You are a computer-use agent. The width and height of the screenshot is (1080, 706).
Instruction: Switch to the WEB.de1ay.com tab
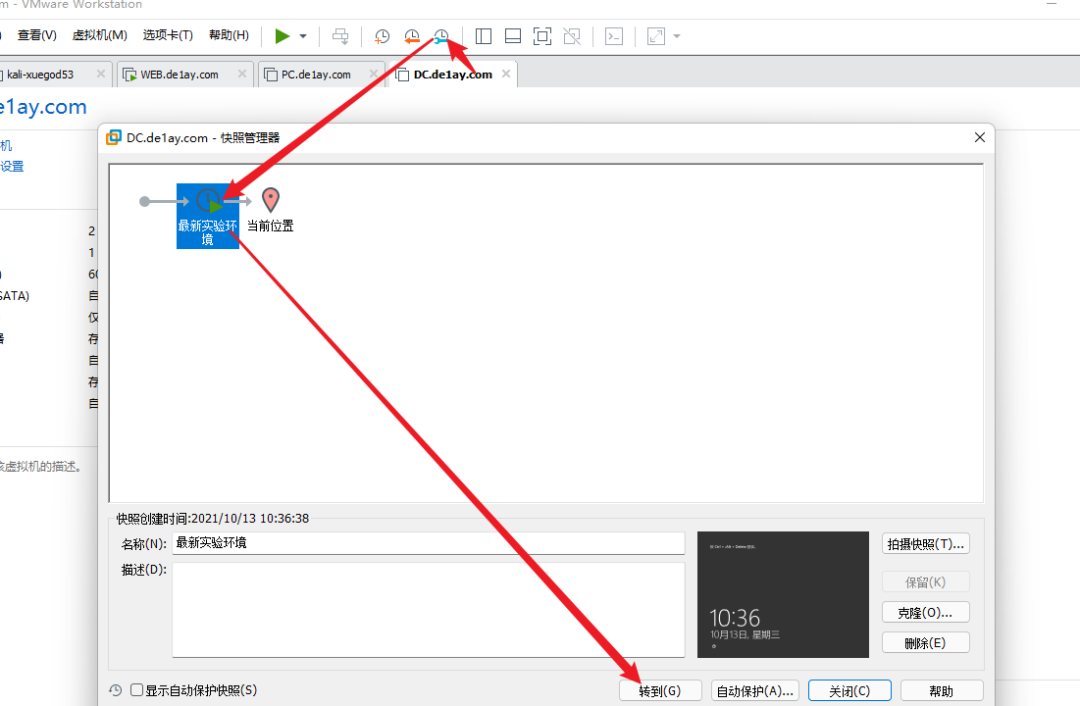(179, 74)
